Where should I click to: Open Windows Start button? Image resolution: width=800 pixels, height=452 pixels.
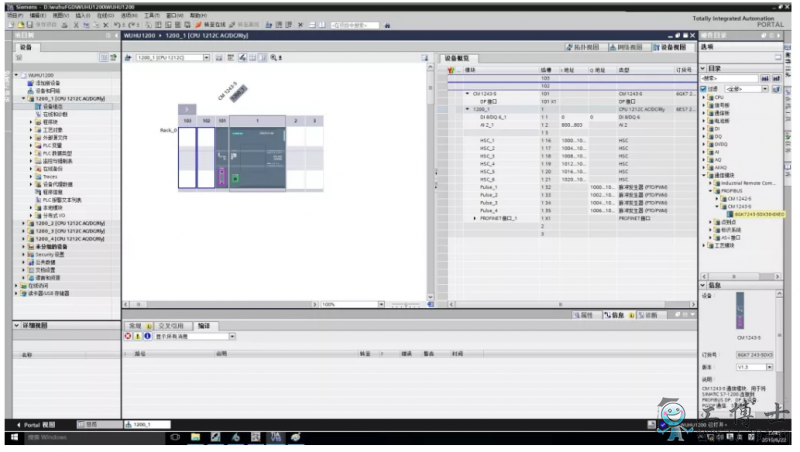point(14,438)
